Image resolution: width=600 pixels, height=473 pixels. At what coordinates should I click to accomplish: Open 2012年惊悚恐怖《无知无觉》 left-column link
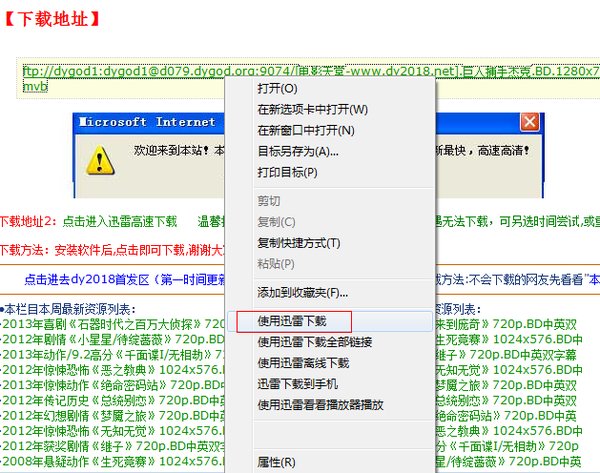click(114, 431)
